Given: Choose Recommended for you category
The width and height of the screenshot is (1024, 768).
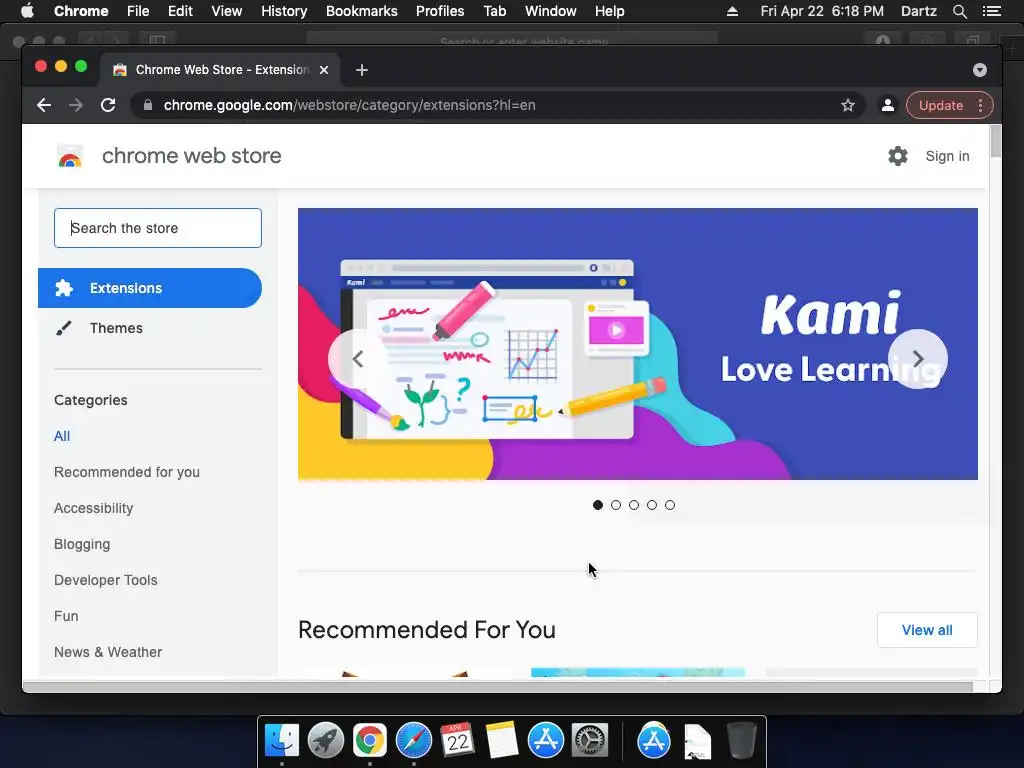Looking at the screenshot, I should point(127,472).
